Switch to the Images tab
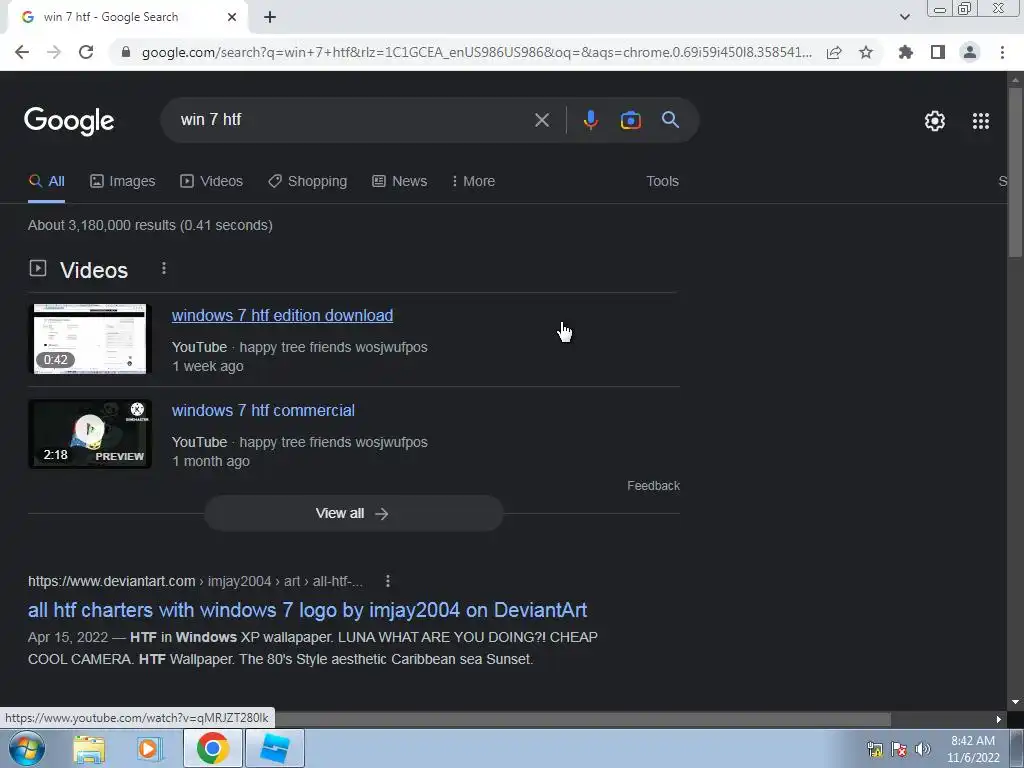 123,181
